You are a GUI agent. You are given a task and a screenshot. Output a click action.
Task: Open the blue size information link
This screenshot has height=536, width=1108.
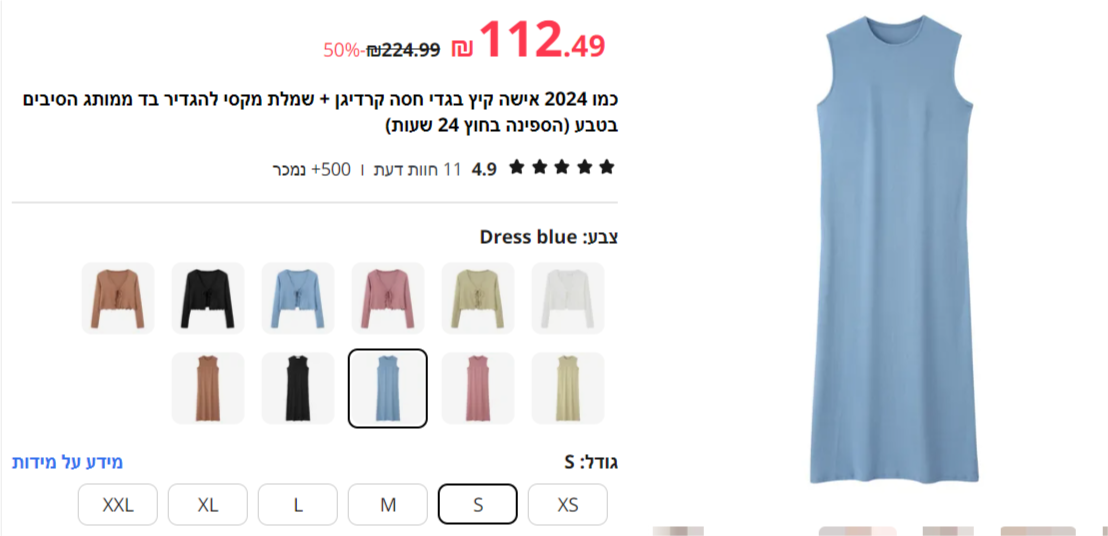tap(68, 463)
